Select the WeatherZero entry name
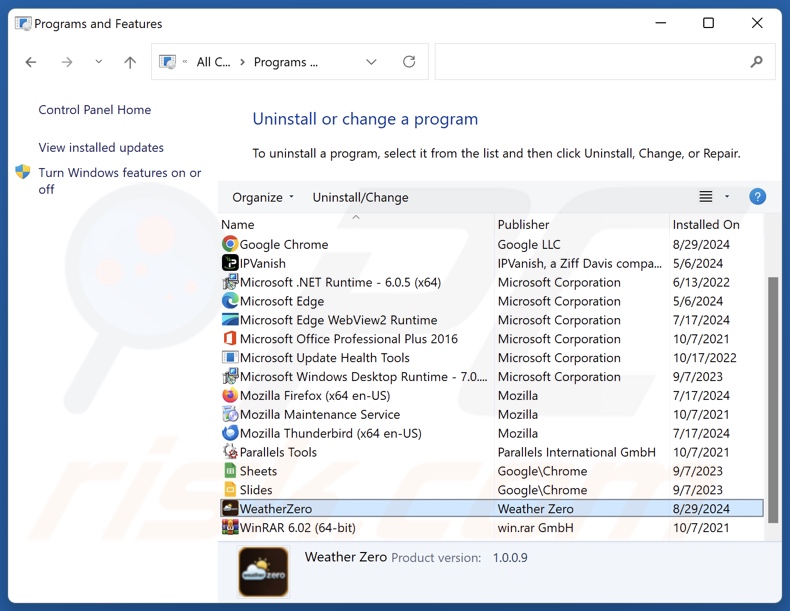 (x=276, y=509)
